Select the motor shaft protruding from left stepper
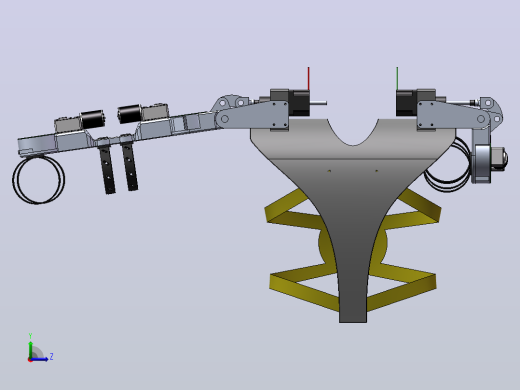This screenshot has height=390, width=520. 318,103
